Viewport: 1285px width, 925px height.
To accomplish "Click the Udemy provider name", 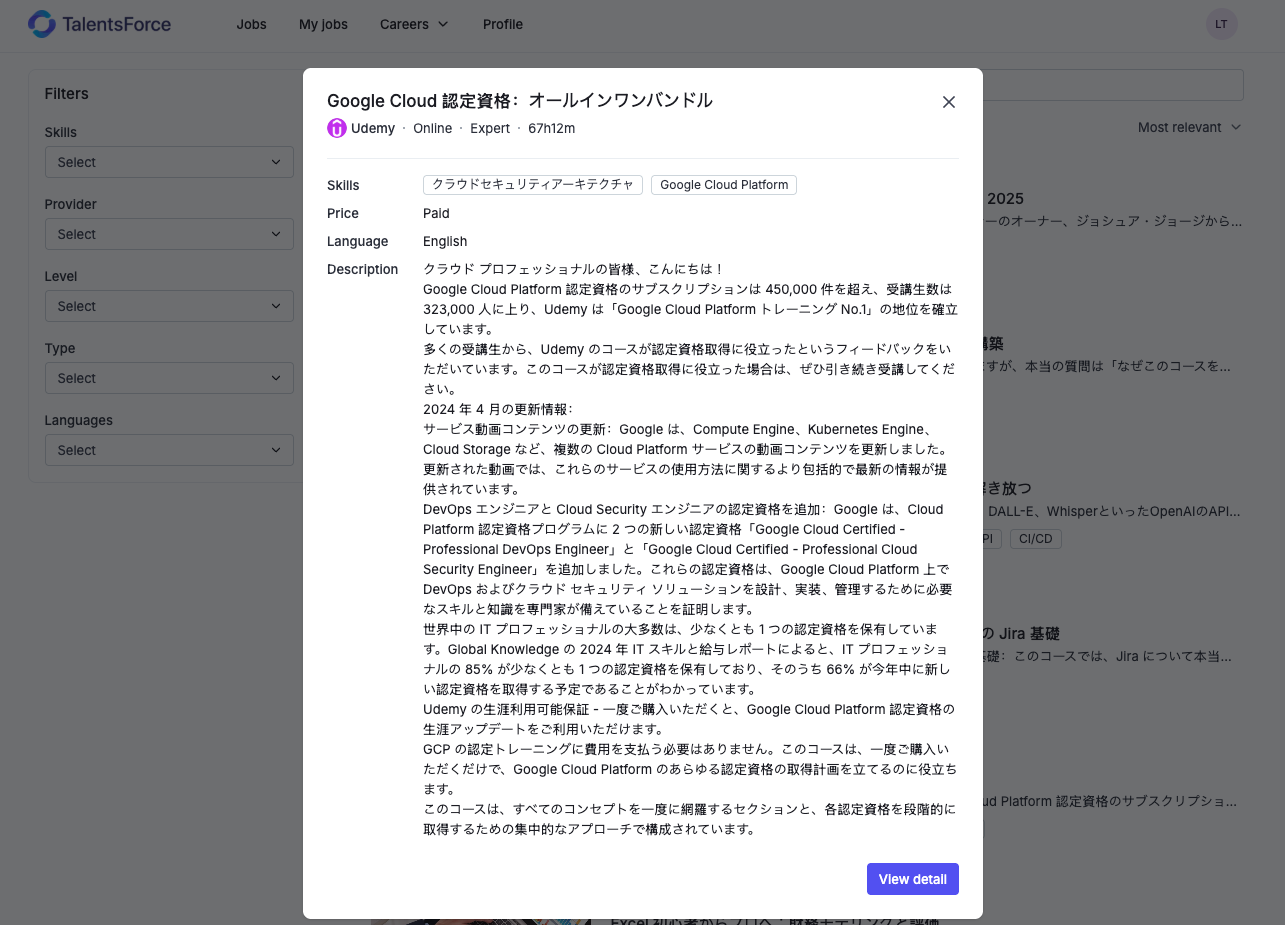I will tap(373, 128).
